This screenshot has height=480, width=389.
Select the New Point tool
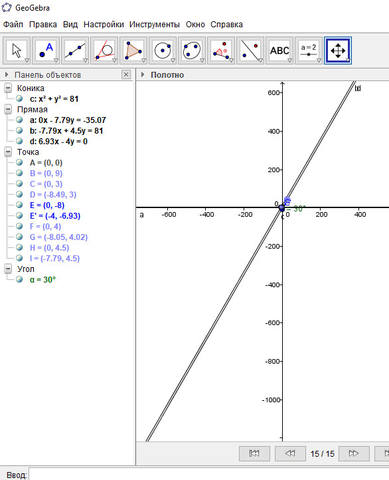(46, 51)
